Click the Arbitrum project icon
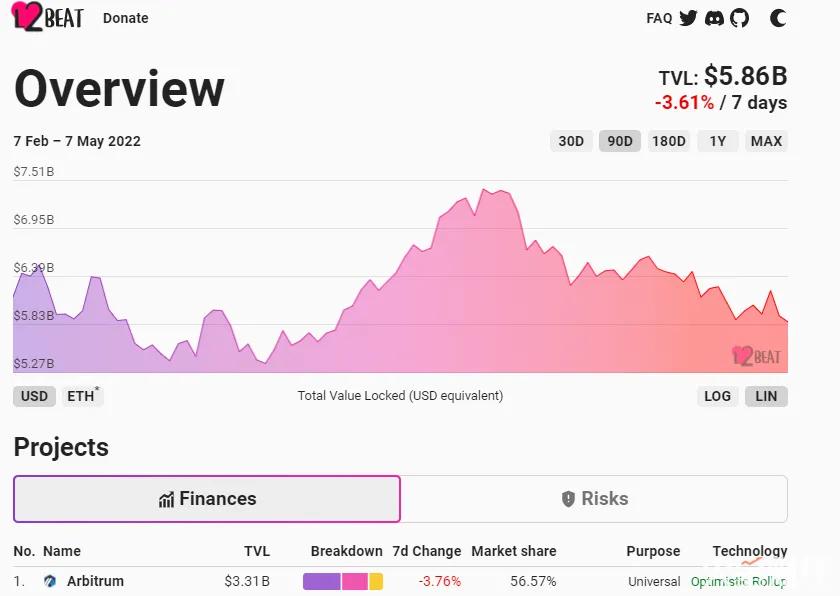Viewport: 840px width, 596px height. point(51,581)
